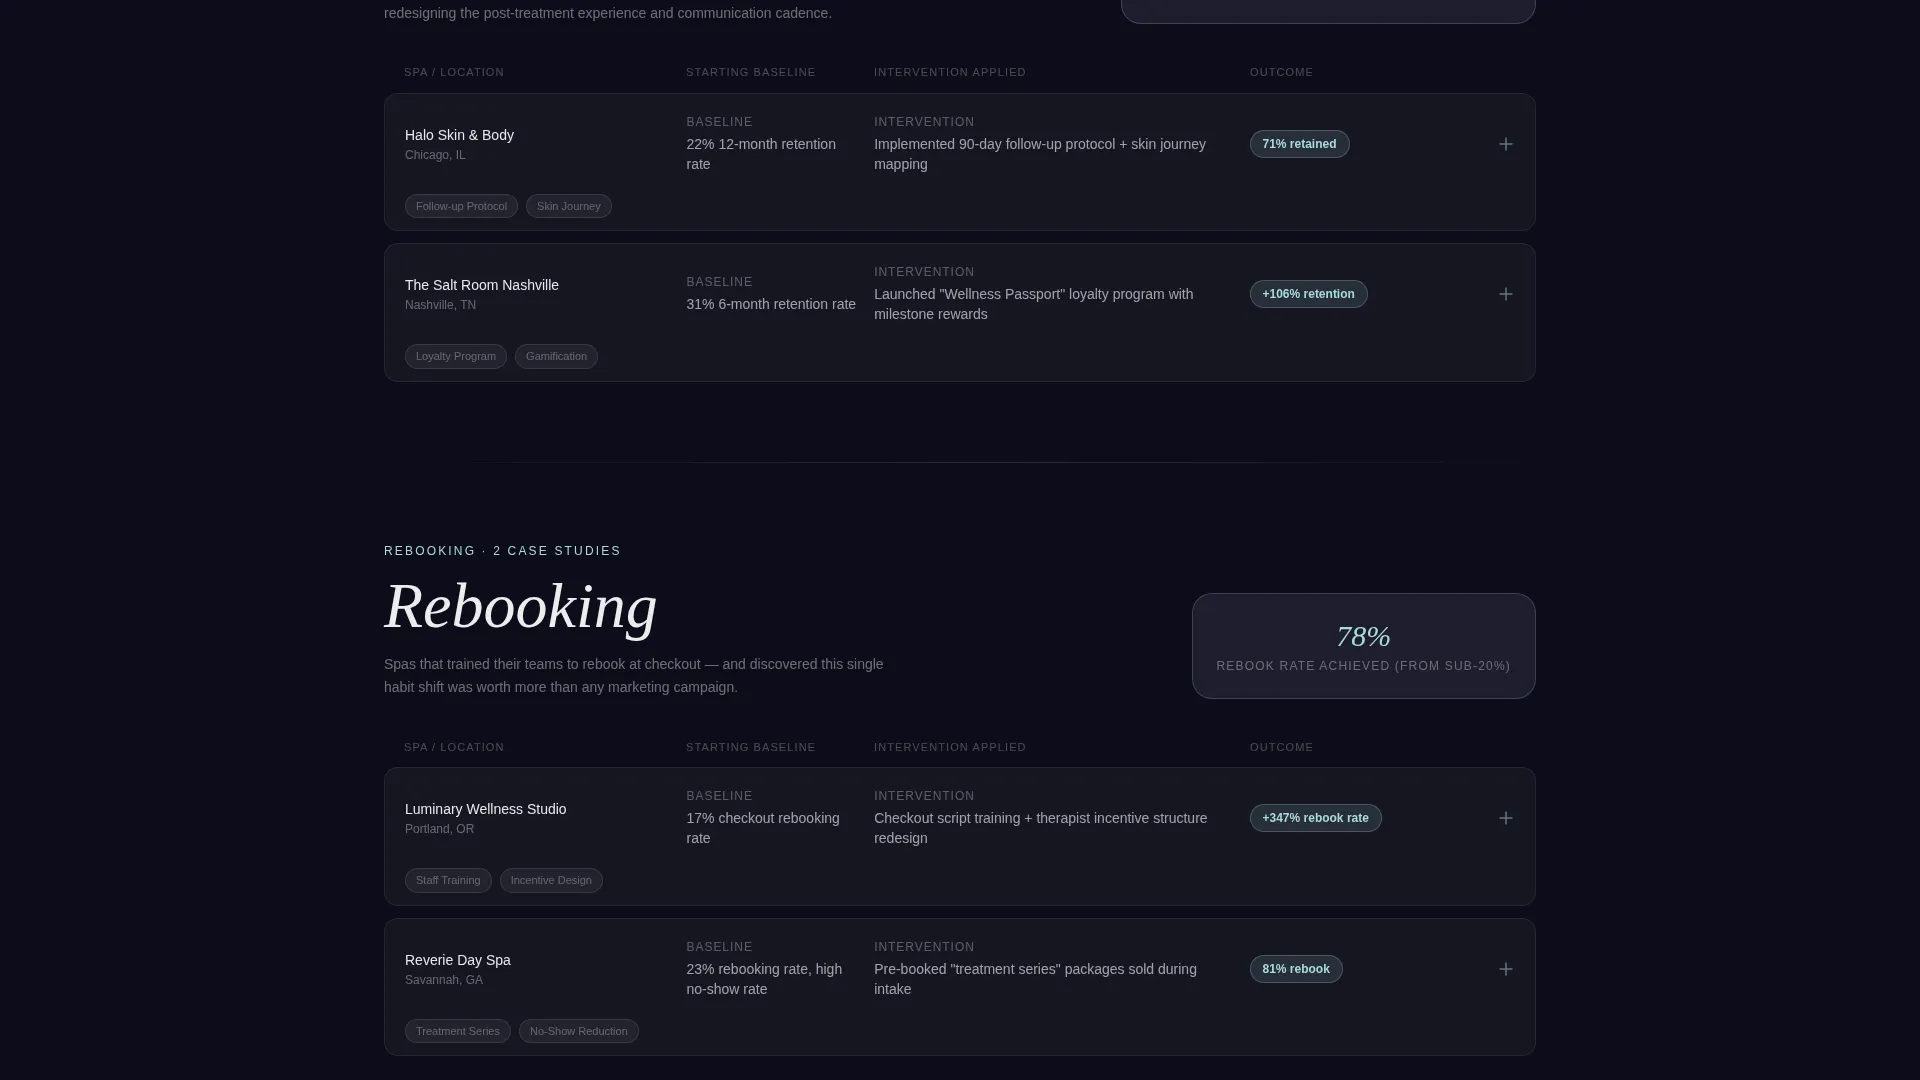Select the Loyalty Program tag
This screenshot has height=1080, width=1920.
[x=455, y=356]
